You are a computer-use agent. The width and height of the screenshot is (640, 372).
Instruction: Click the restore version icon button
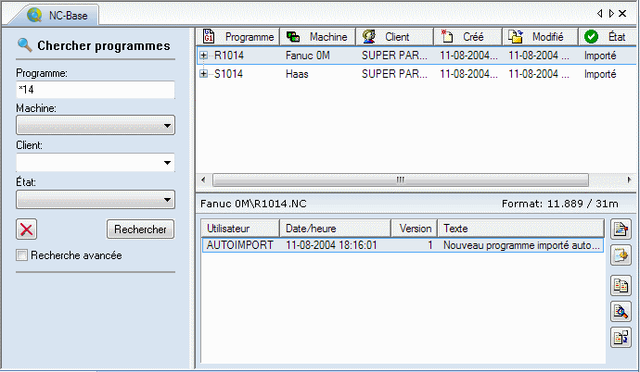[x=621, y=256]
